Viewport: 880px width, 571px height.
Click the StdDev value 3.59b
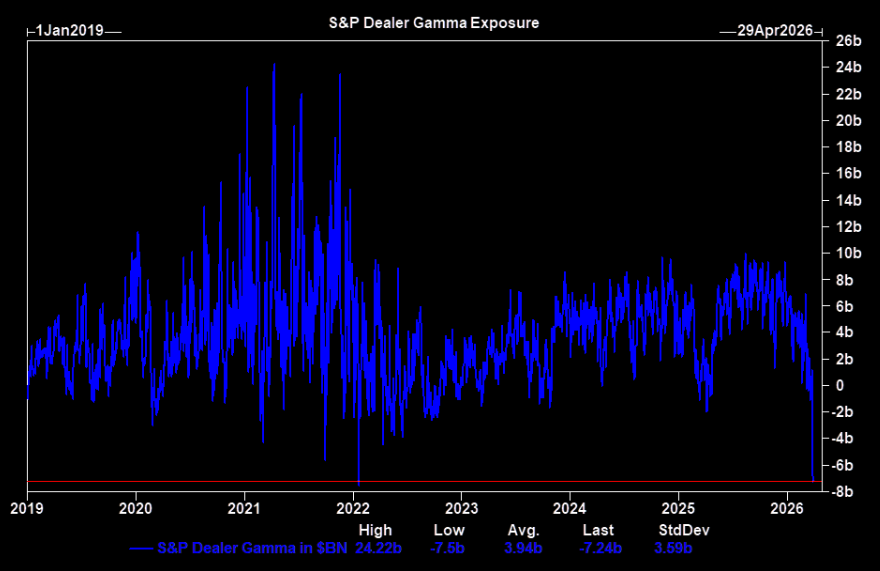pos(673,548)
